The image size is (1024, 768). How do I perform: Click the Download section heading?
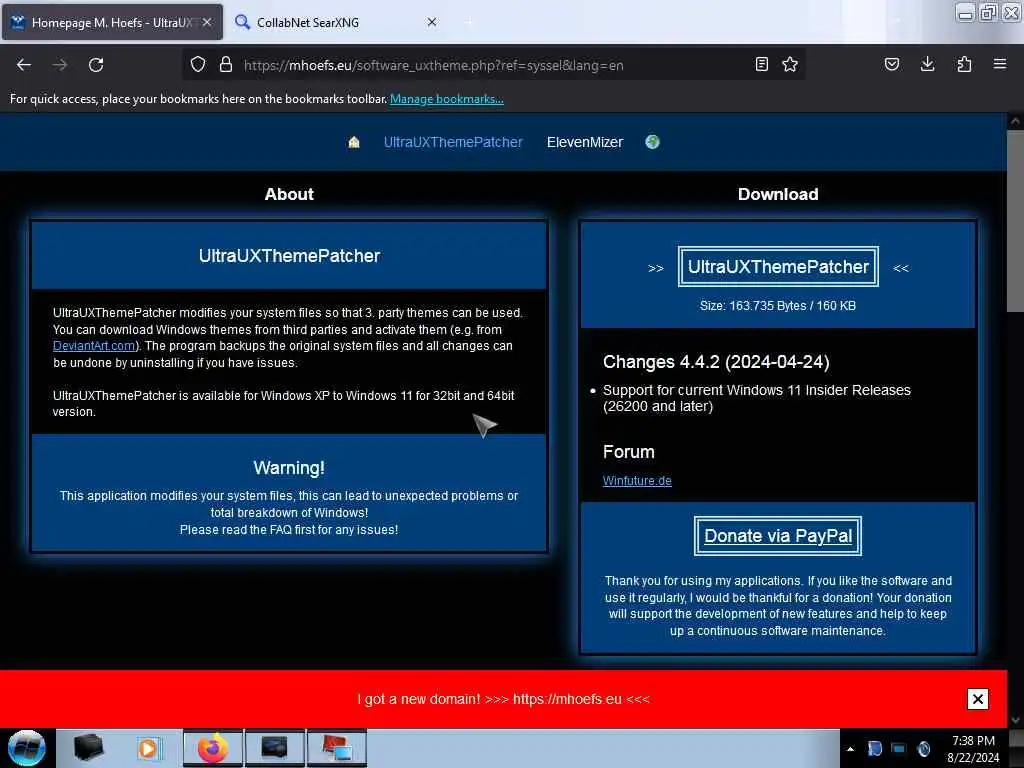click(x=778, y=194)
